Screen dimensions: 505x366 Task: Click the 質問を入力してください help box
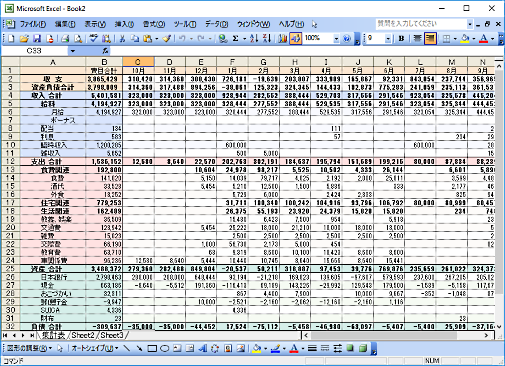(421, 24)
